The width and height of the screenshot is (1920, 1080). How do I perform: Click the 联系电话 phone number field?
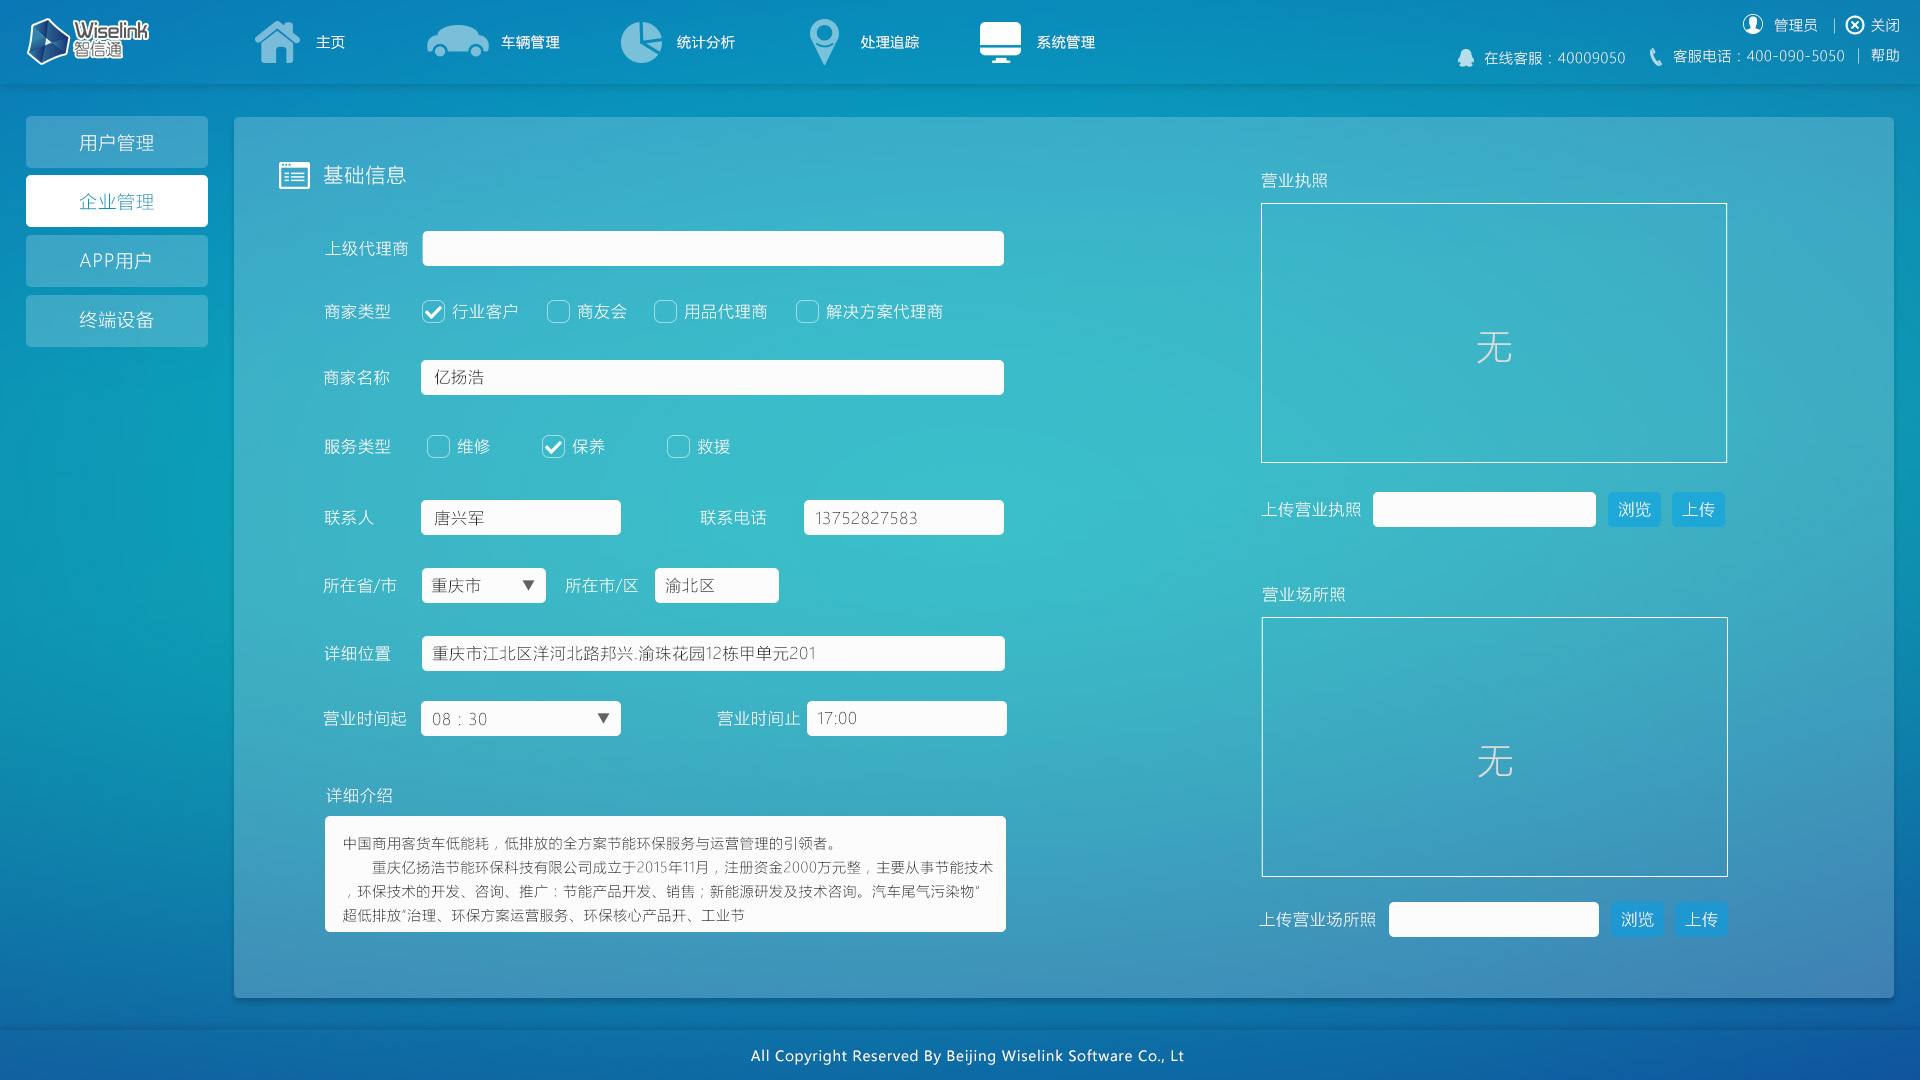pos(903,517)
